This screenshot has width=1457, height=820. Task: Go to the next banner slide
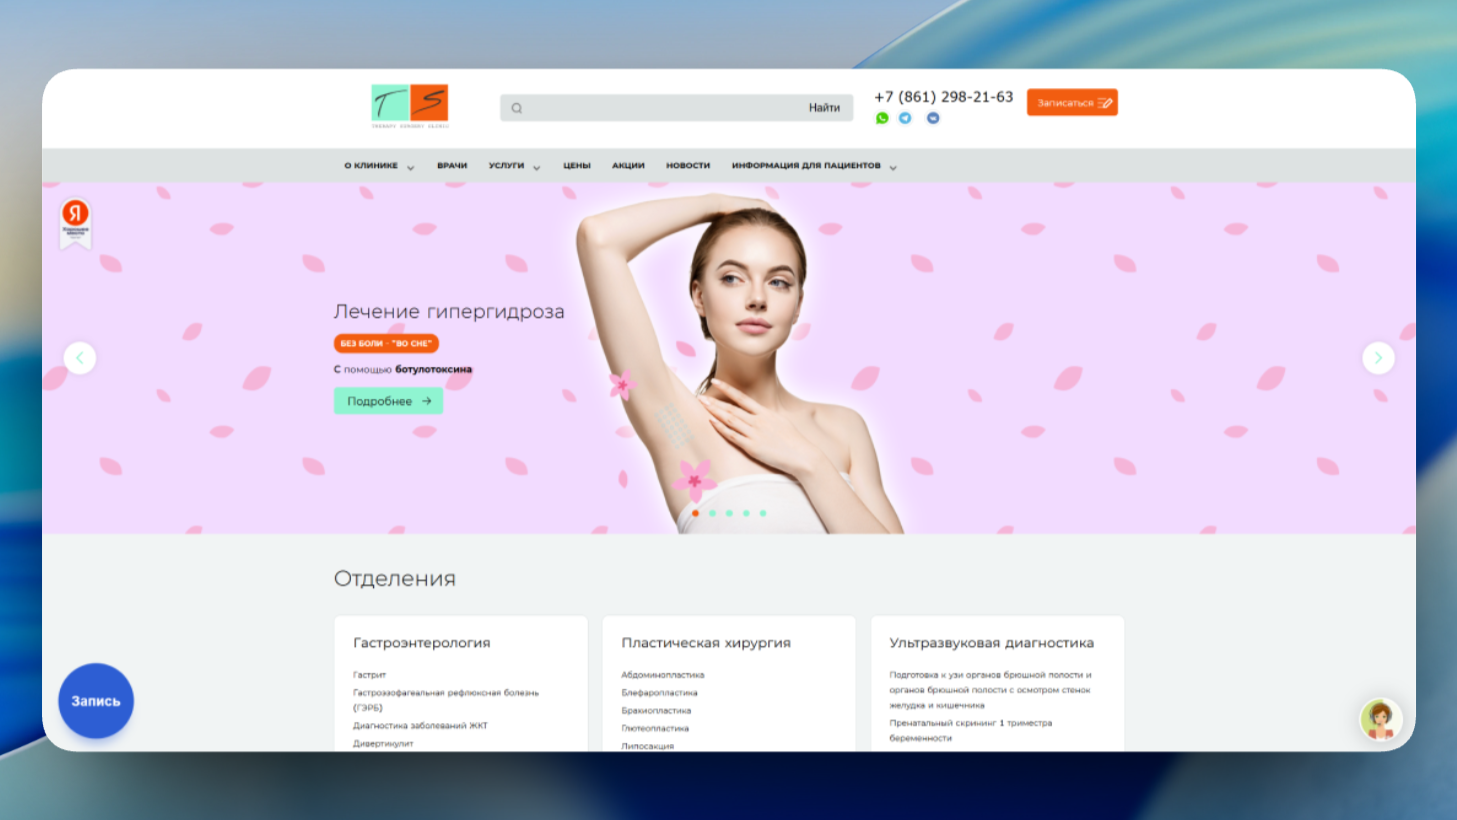1378,358
